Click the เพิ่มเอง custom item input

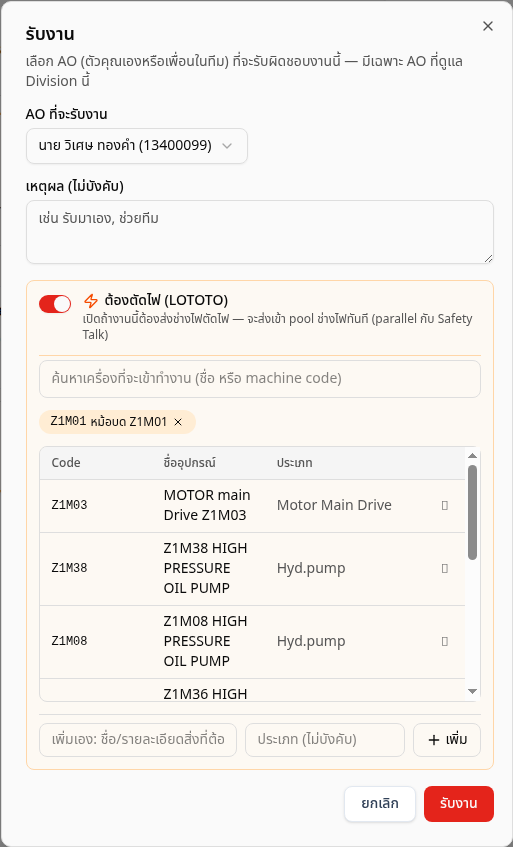pyautogui.click(x=138, y=740)
